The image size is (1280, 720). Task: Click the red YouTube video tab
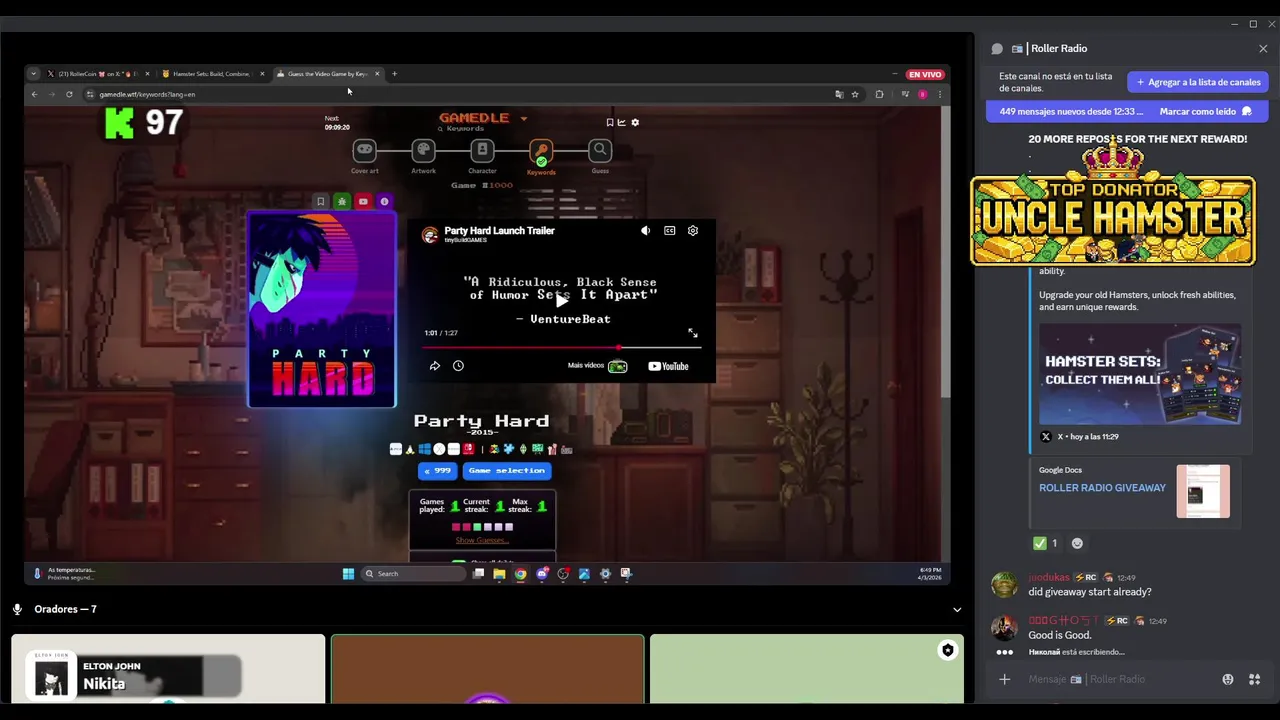pyautogui.click(x=363, y=201)
